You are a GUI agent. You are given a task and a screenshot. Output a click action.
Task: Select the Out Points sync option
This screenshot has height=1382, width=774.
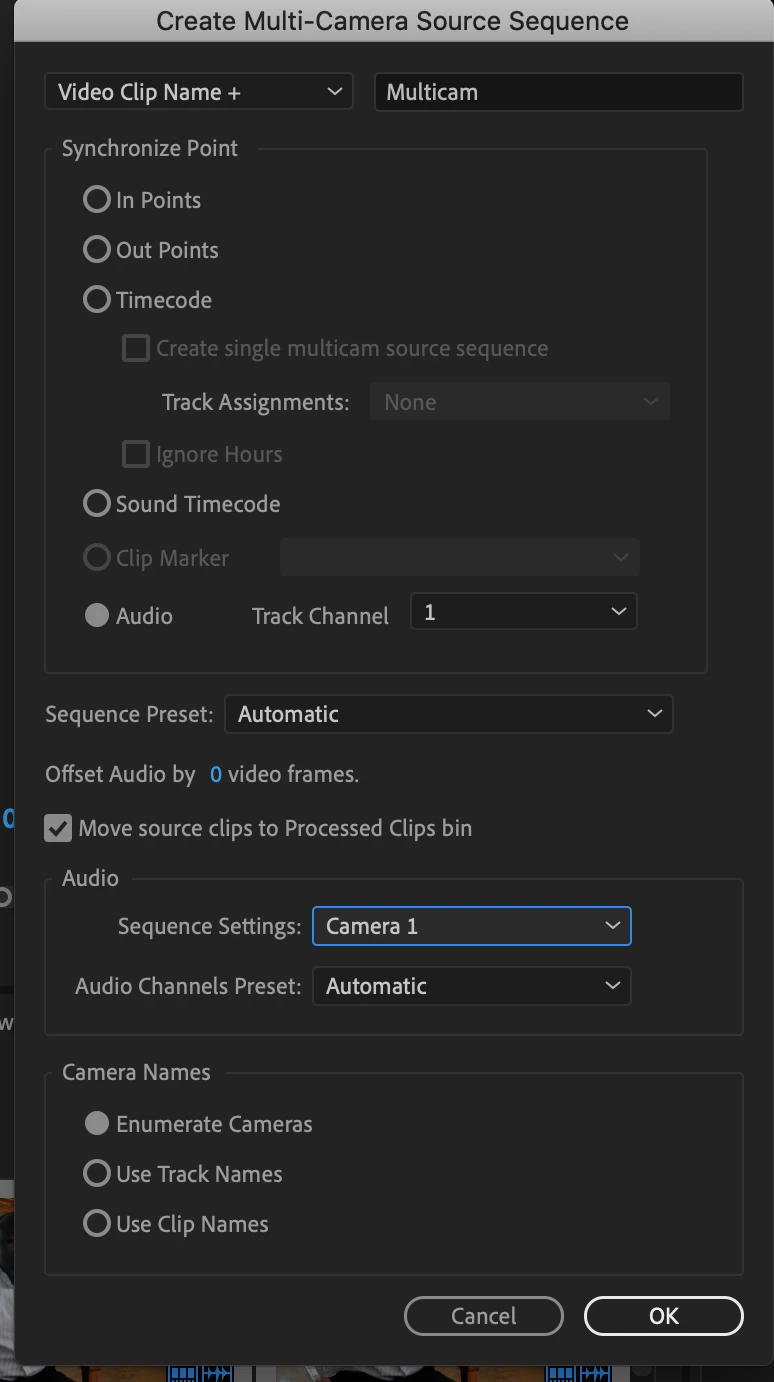[97, 250]
